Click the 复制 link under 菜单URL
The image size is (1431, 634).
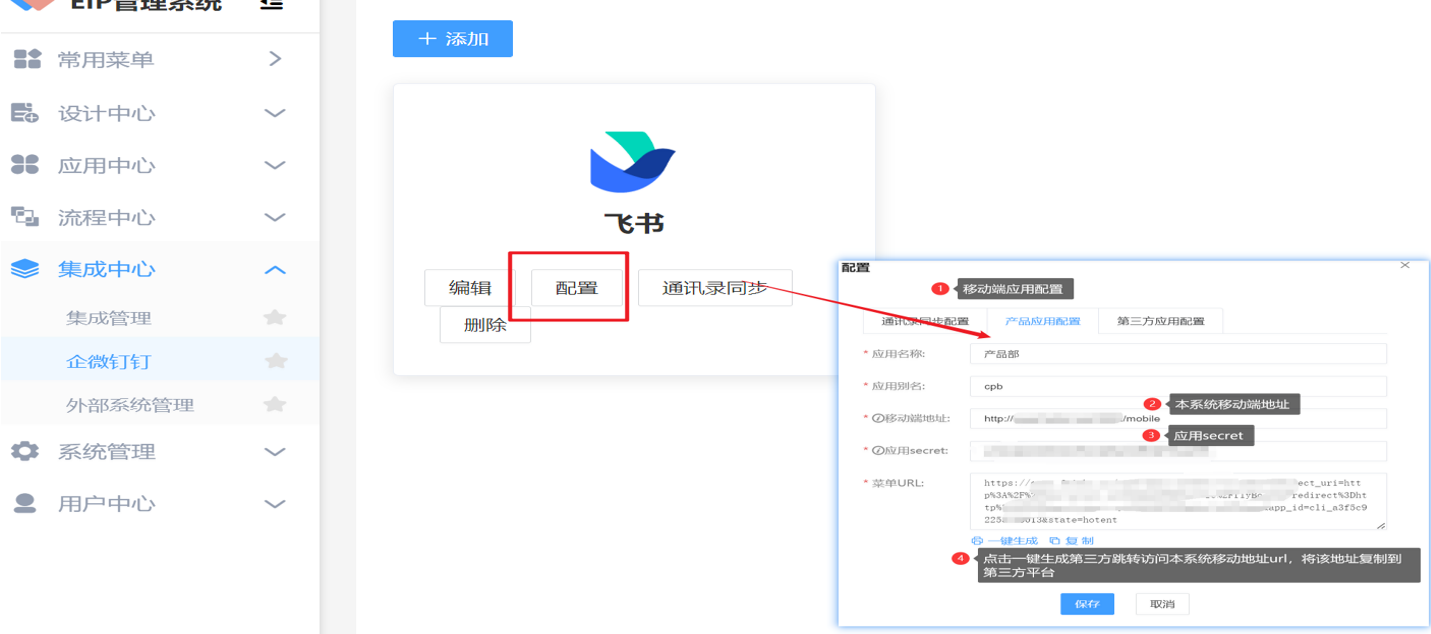pyautogui.click(x=1071, y=541)
